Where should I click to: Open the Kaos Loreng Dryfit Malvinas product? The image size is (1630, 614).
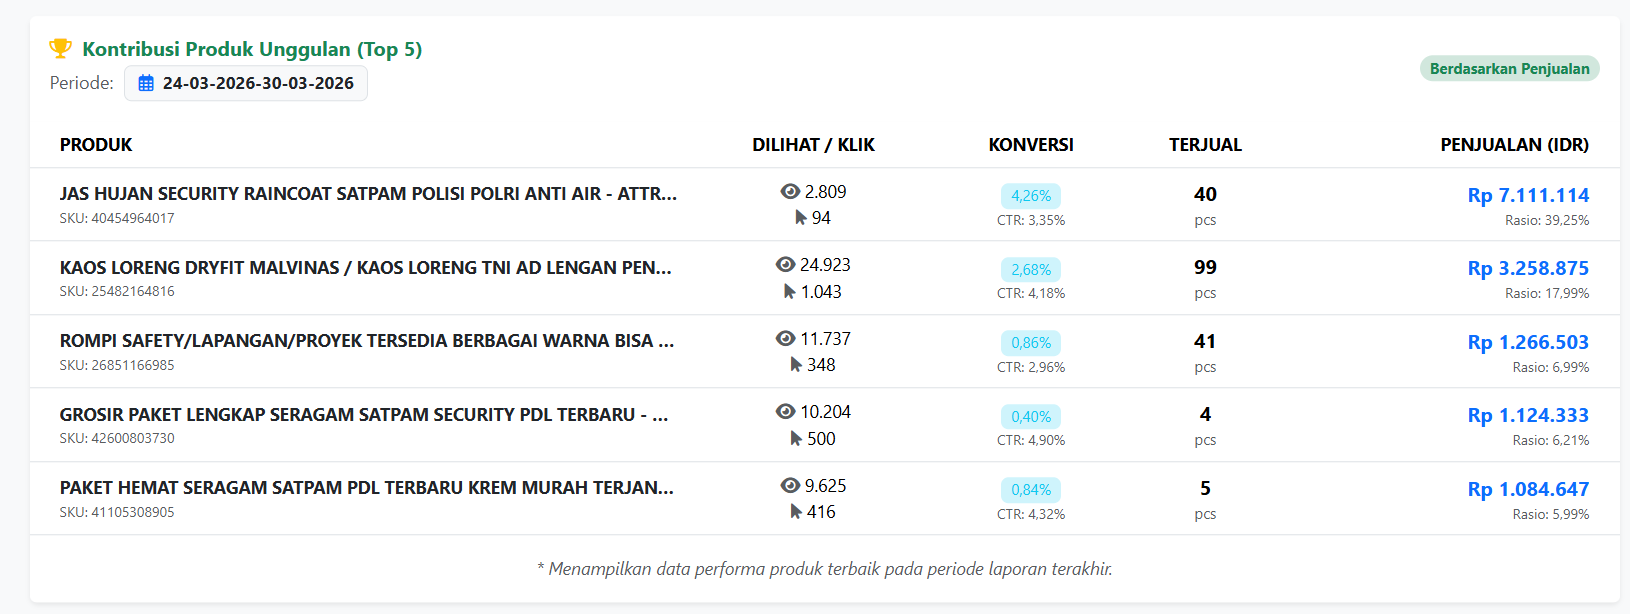click(x=365, y=268)
